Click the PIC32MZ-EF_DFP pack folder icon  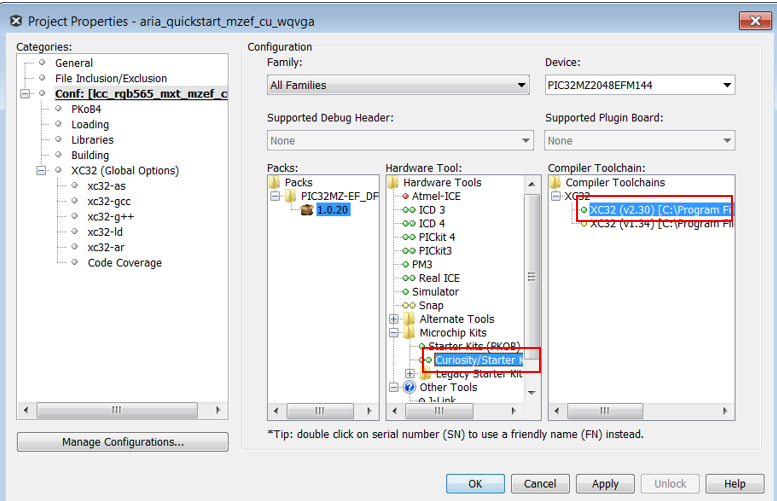pos(291,196)
